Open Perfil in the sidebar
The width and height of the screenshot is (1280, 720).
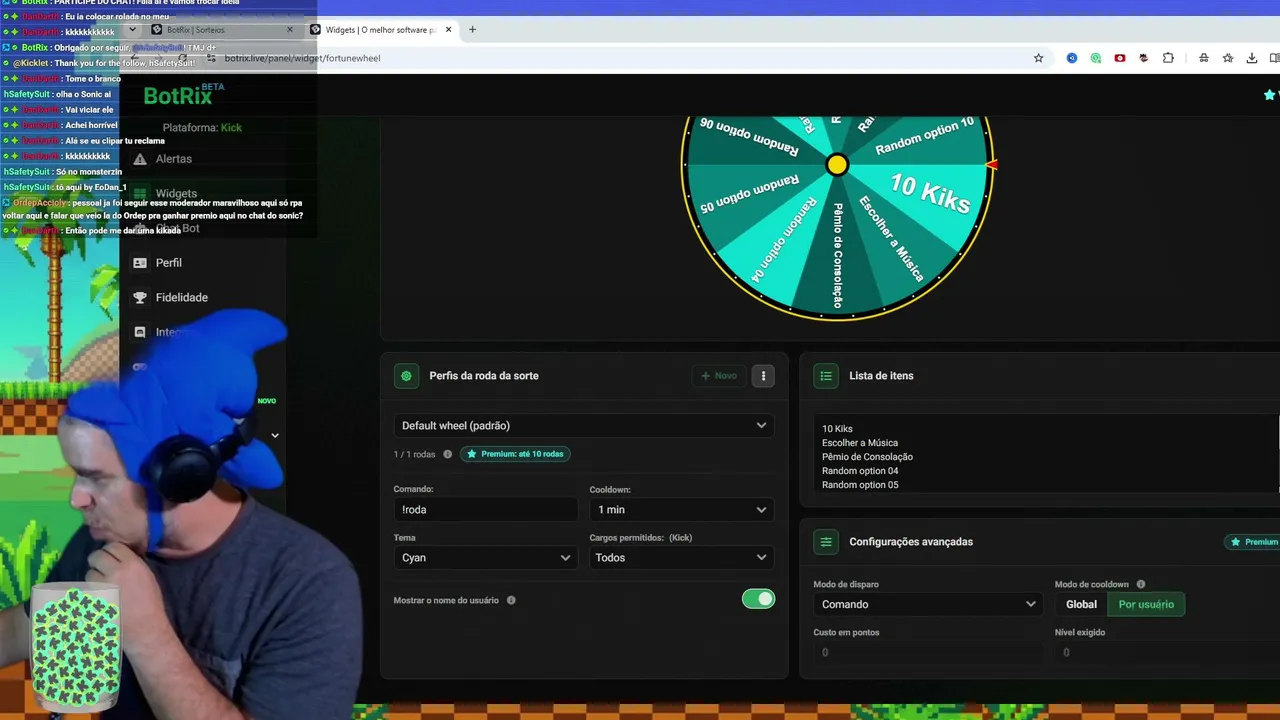169,263
